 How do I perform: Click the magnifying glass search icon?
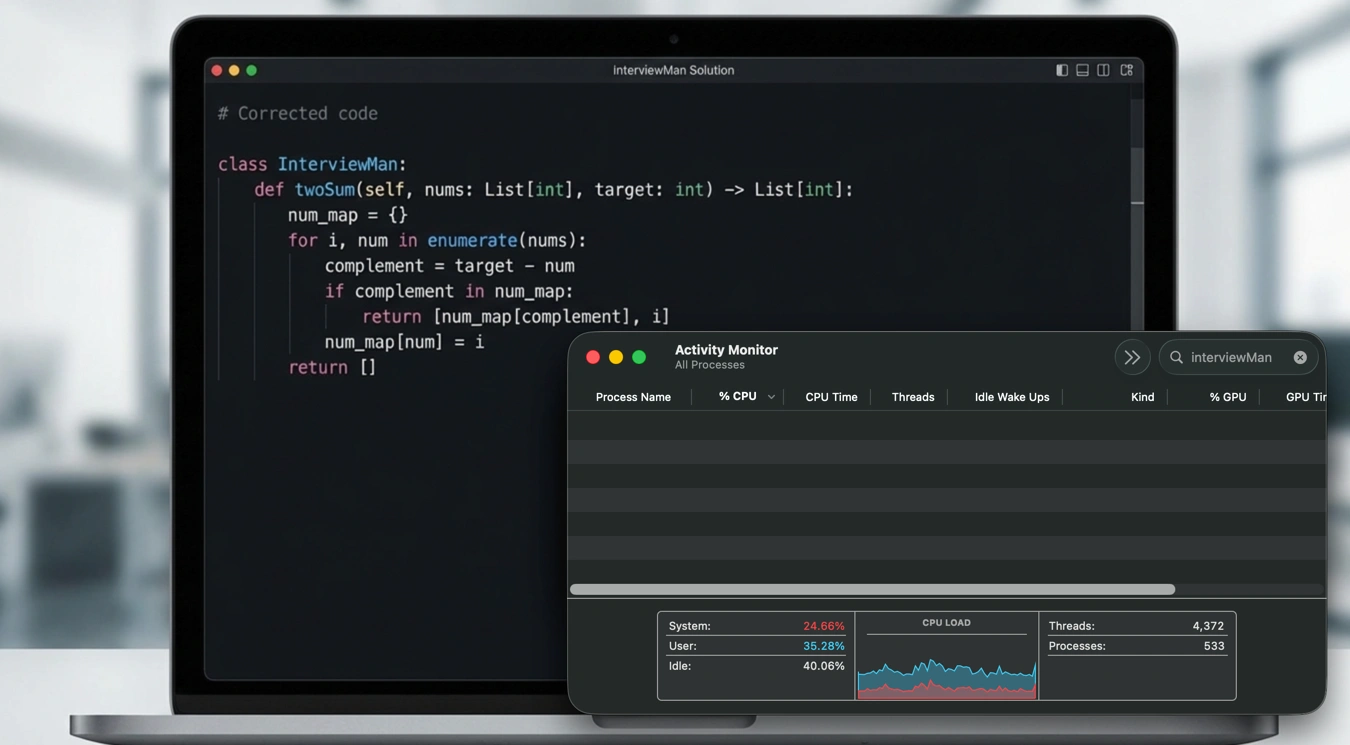[1177, 357]
